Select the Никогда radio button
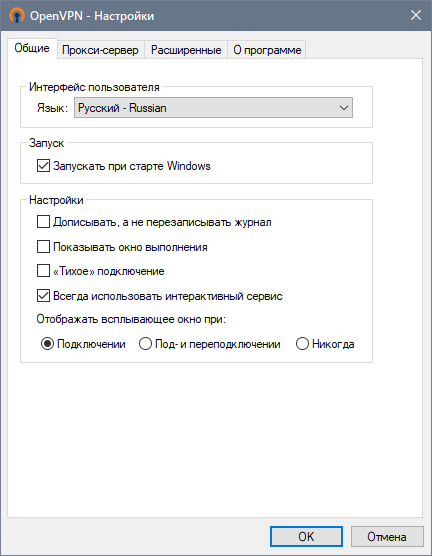The image size is (432, 556). [302, 344]
